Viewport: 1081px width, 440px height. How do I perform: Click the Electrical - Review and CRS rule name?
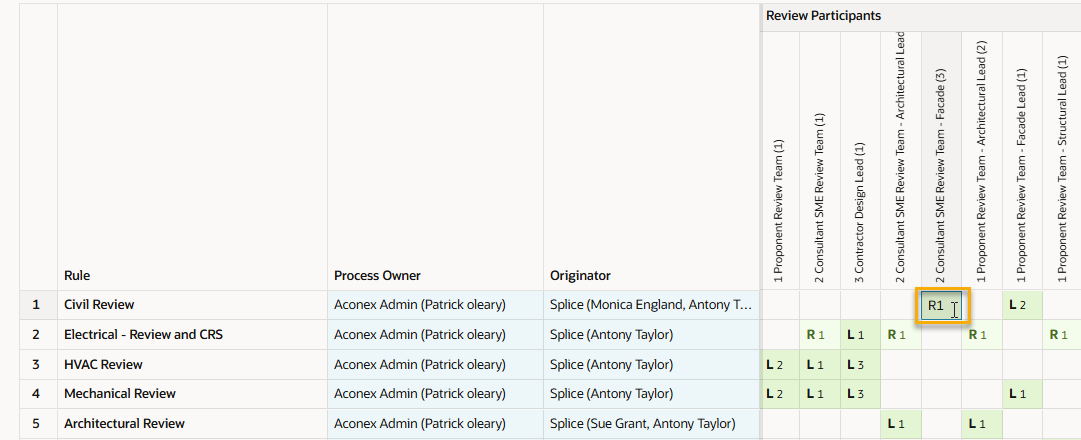coord(143,335)
